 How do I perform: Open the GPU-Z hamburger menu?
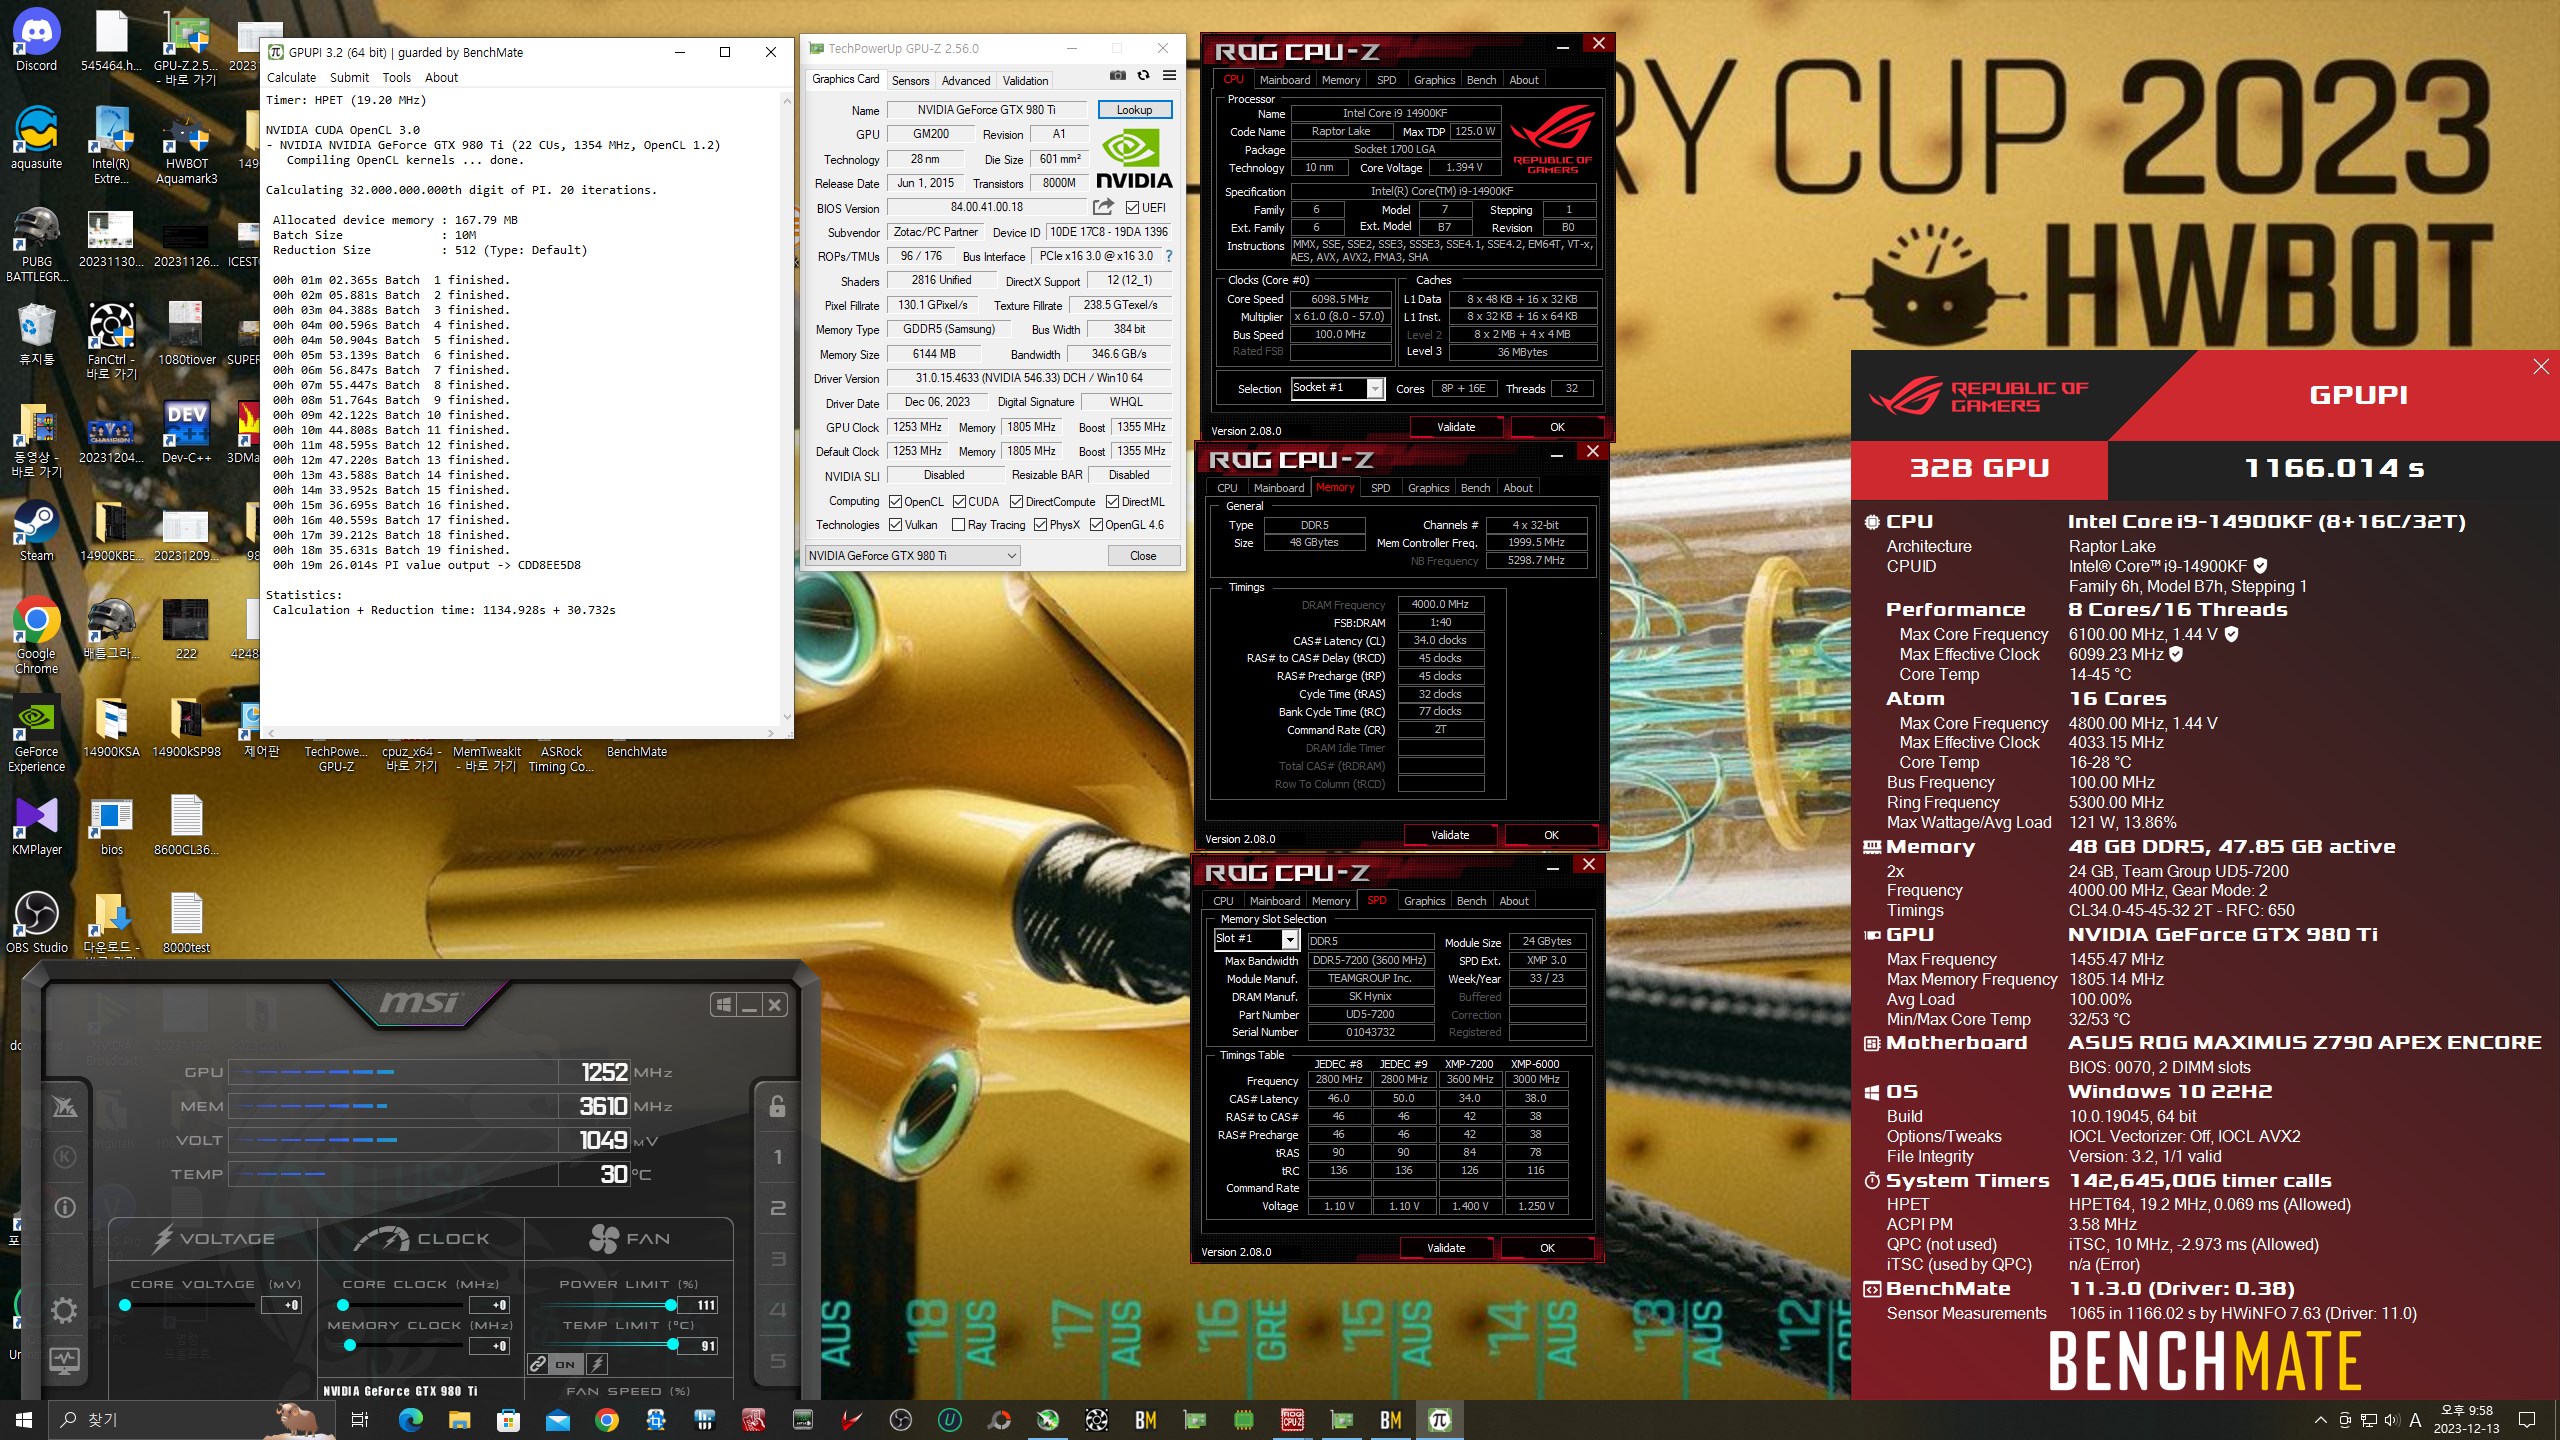click(1169, 75)
